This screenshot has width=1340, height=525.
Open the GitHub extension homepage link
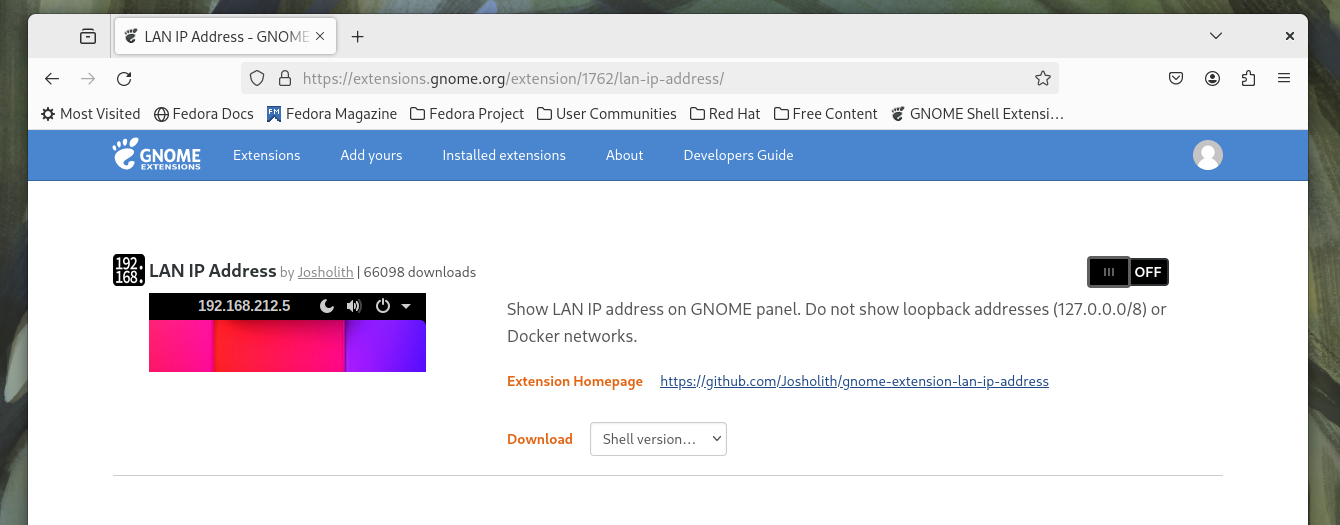854,381
